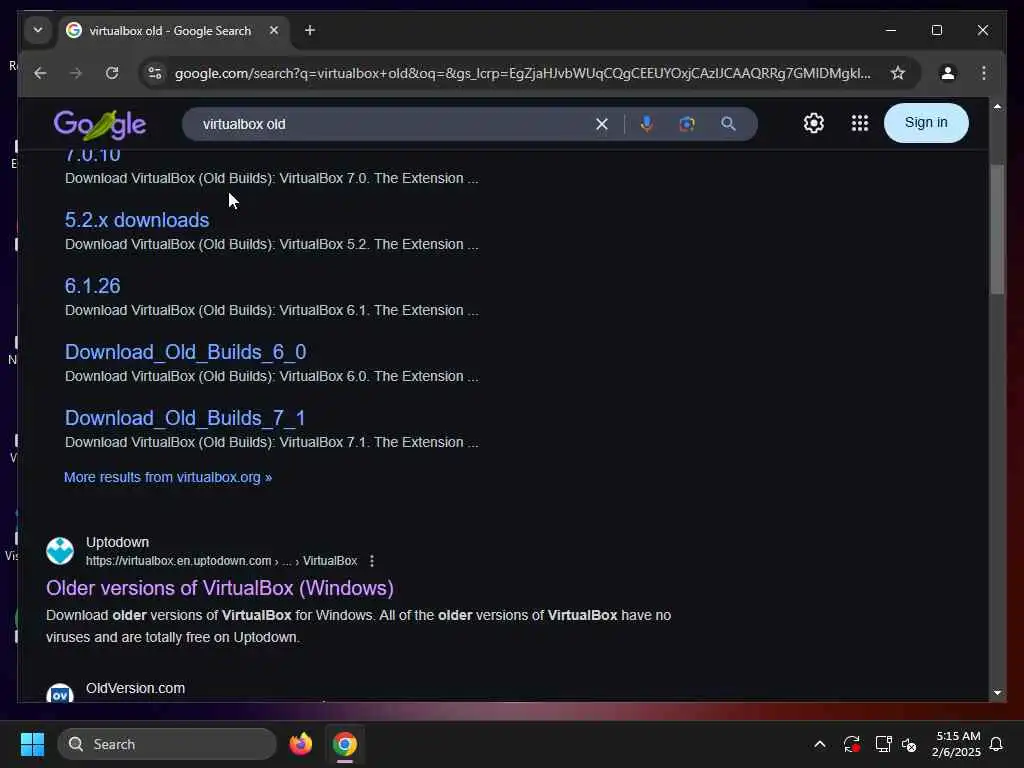Open the Windows Start menu

click(32, 744)
